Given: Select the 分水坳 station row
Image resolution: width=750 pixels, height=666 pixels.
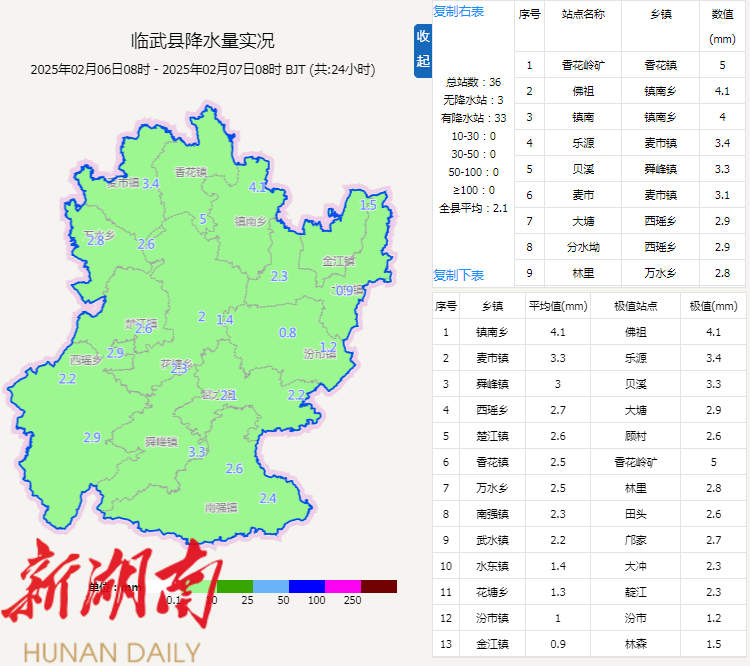Looking at the screenshot, I should 582,246.
